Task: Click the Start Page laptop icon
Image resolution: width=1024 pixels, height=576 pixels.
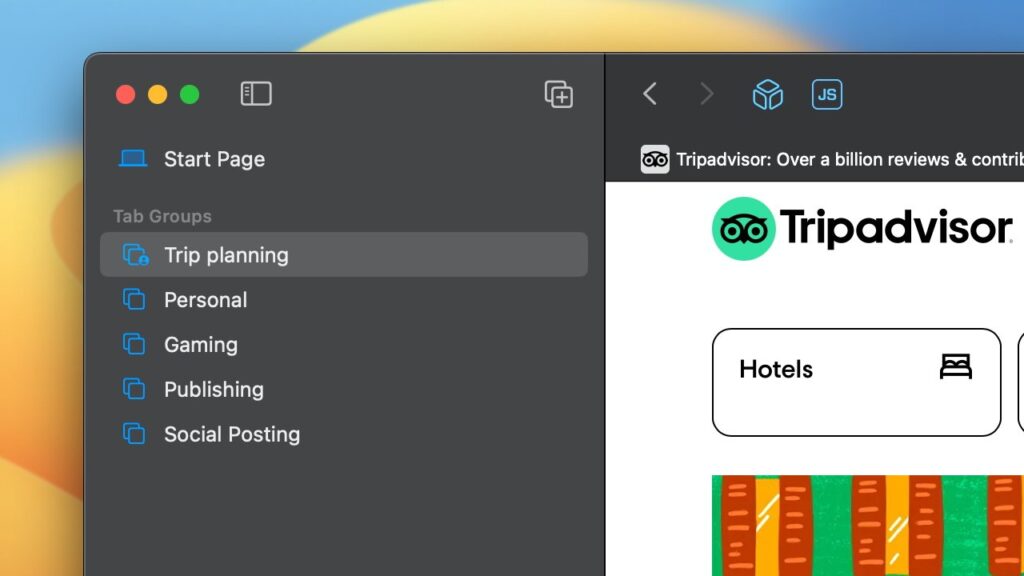Action: (133, 159)
